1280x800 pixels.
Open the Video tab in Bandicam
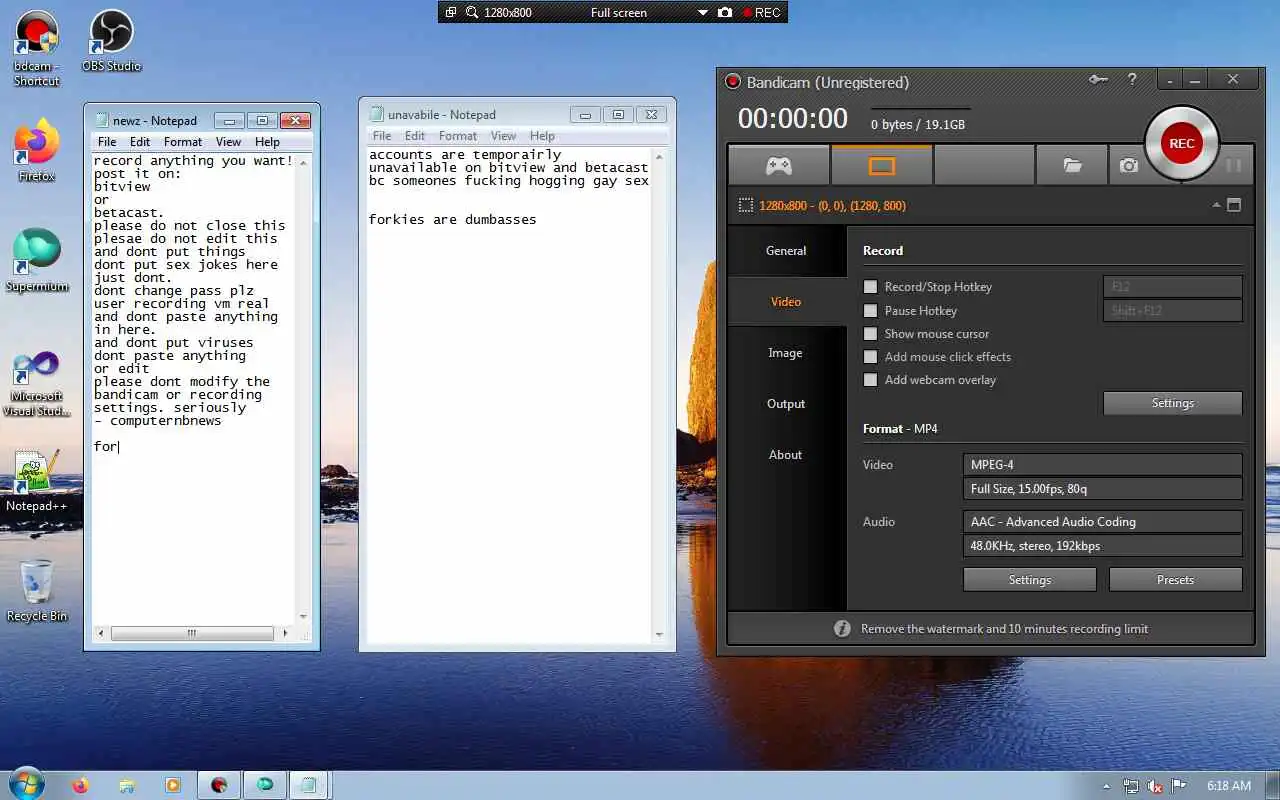[x=786, y=302]
